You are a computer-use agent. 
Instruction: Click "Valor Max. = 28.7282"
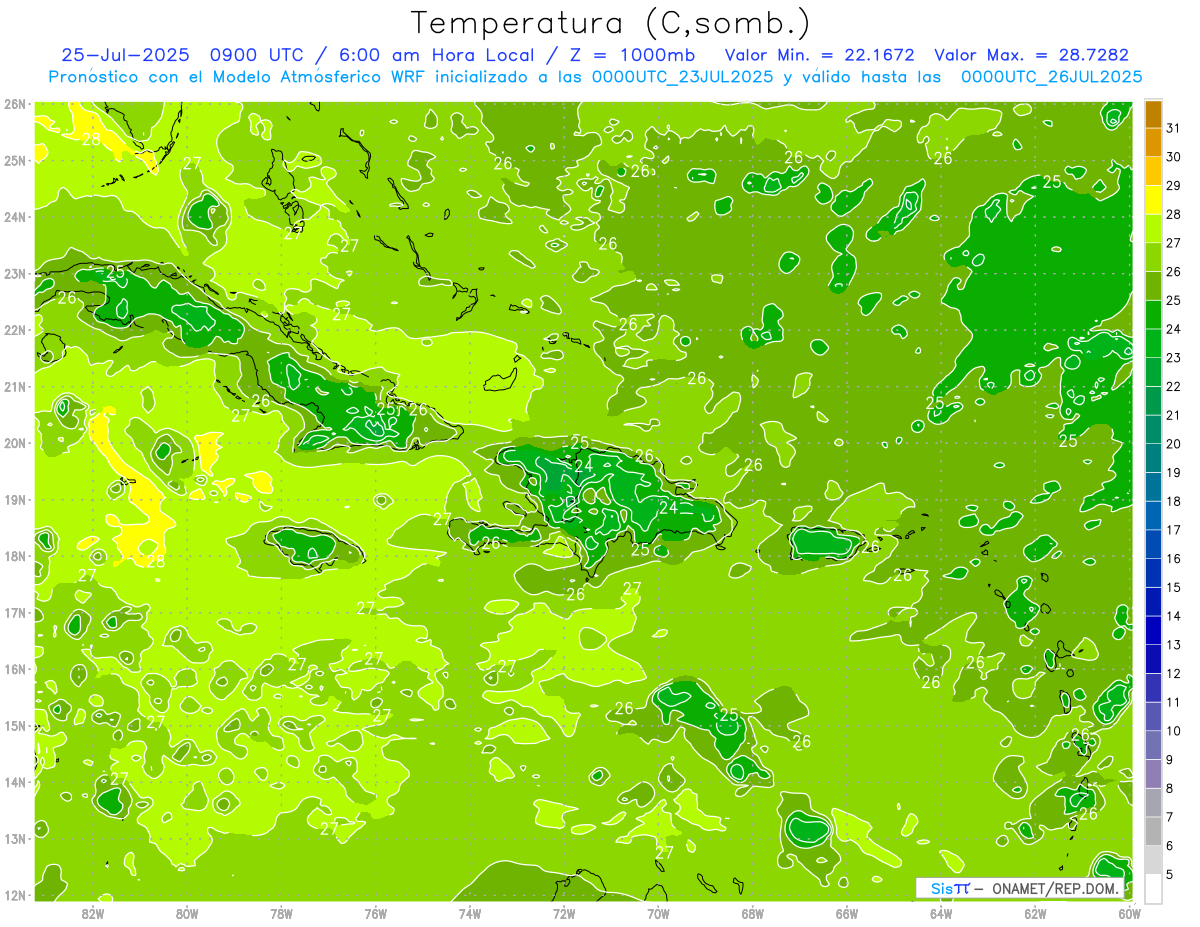tap(1031, 55)
